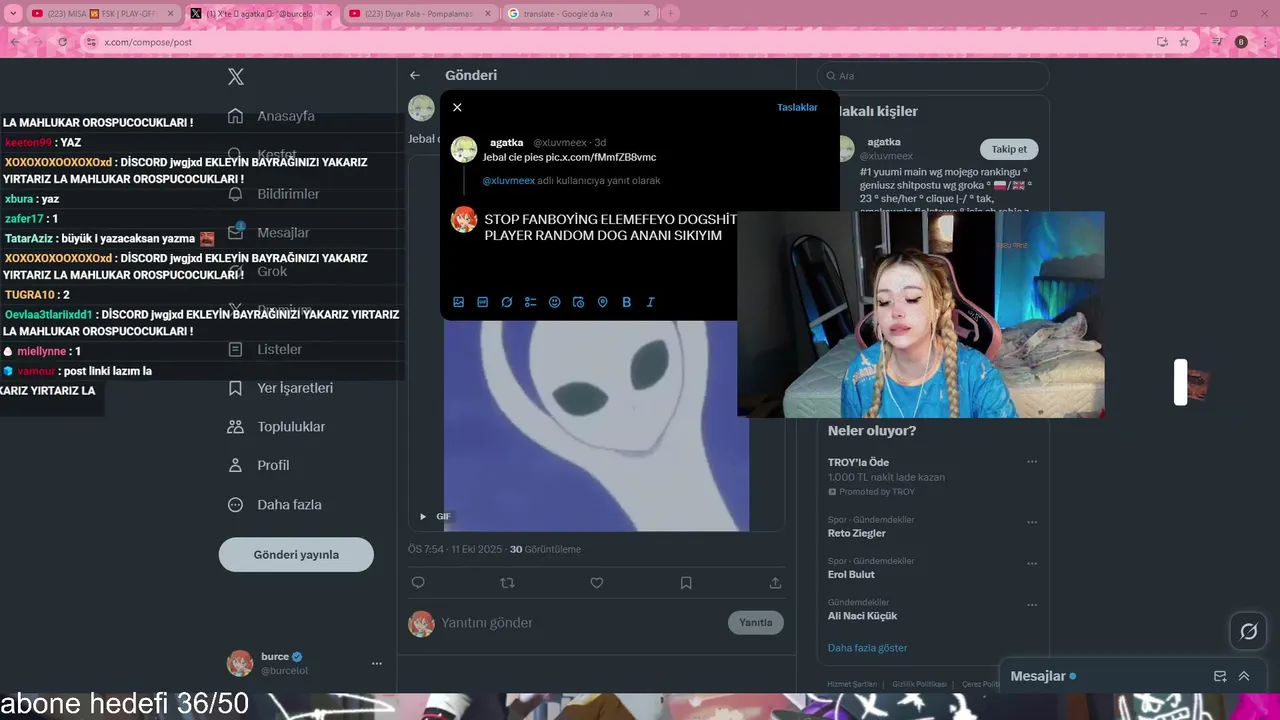Viewport: 1280px width, 720px height.
Task: Open burce account options menu
Action: coord(377,663)
